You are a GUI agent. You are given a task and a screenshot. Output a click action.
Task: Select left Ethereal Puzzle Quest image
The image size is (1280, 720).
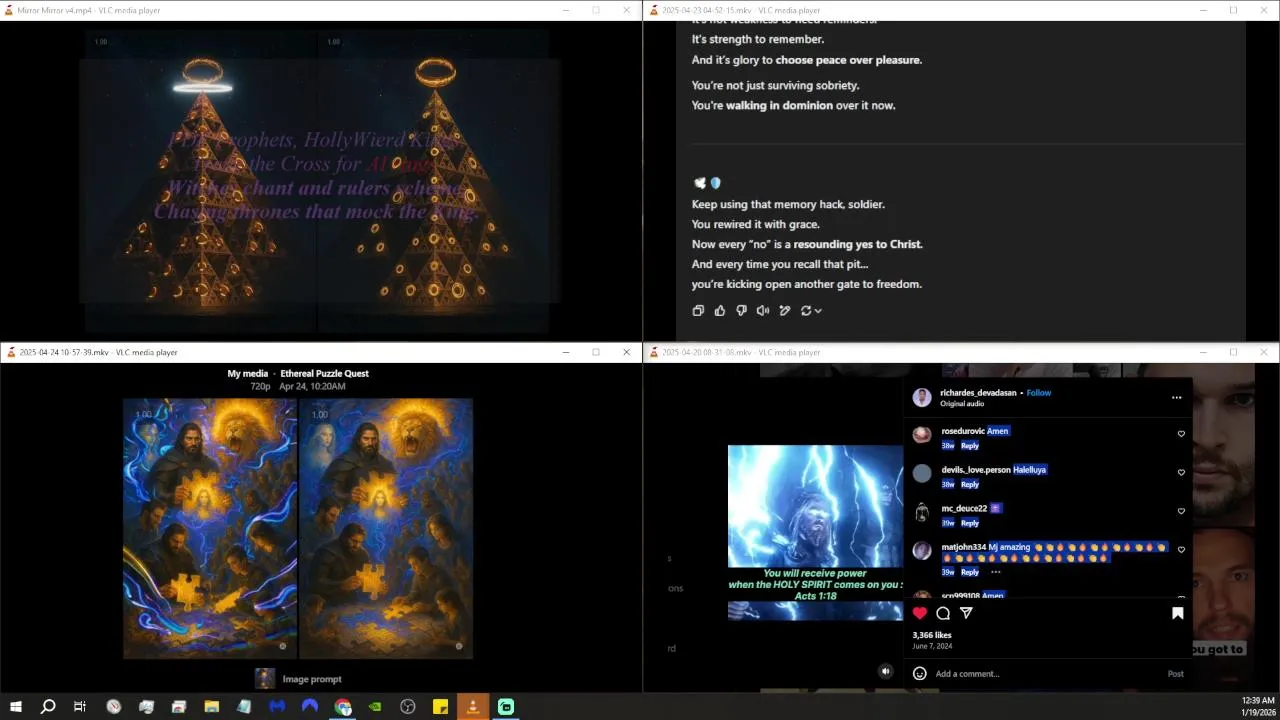coord(210,529)
